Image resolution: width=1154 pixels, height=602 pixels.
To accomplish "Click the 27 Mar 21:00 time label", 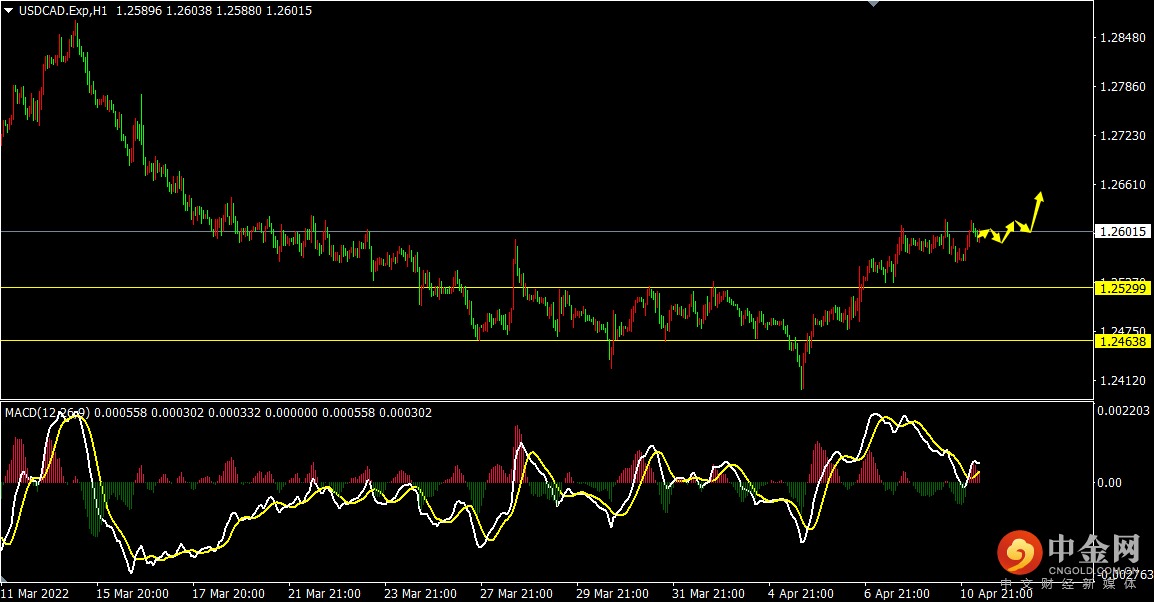I will coord(516,593).
